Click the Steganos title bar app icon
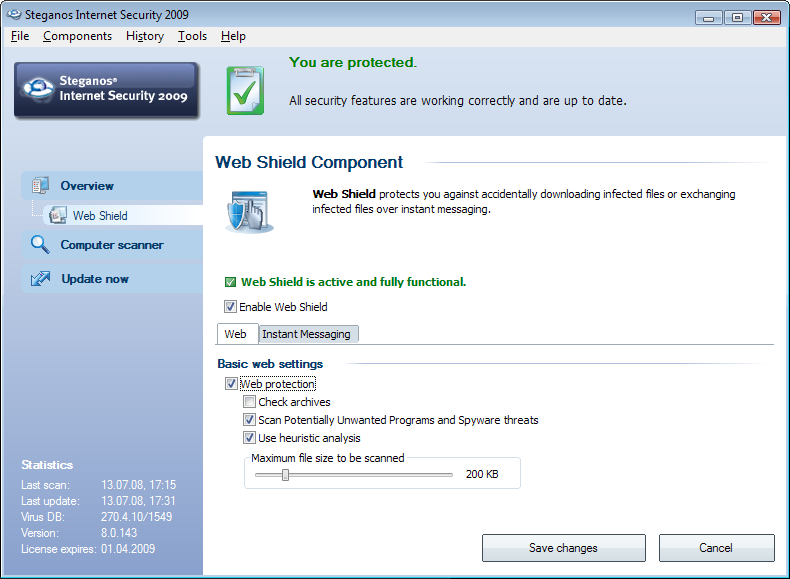This screenshot has height=579, width=790. pos(14,15)
